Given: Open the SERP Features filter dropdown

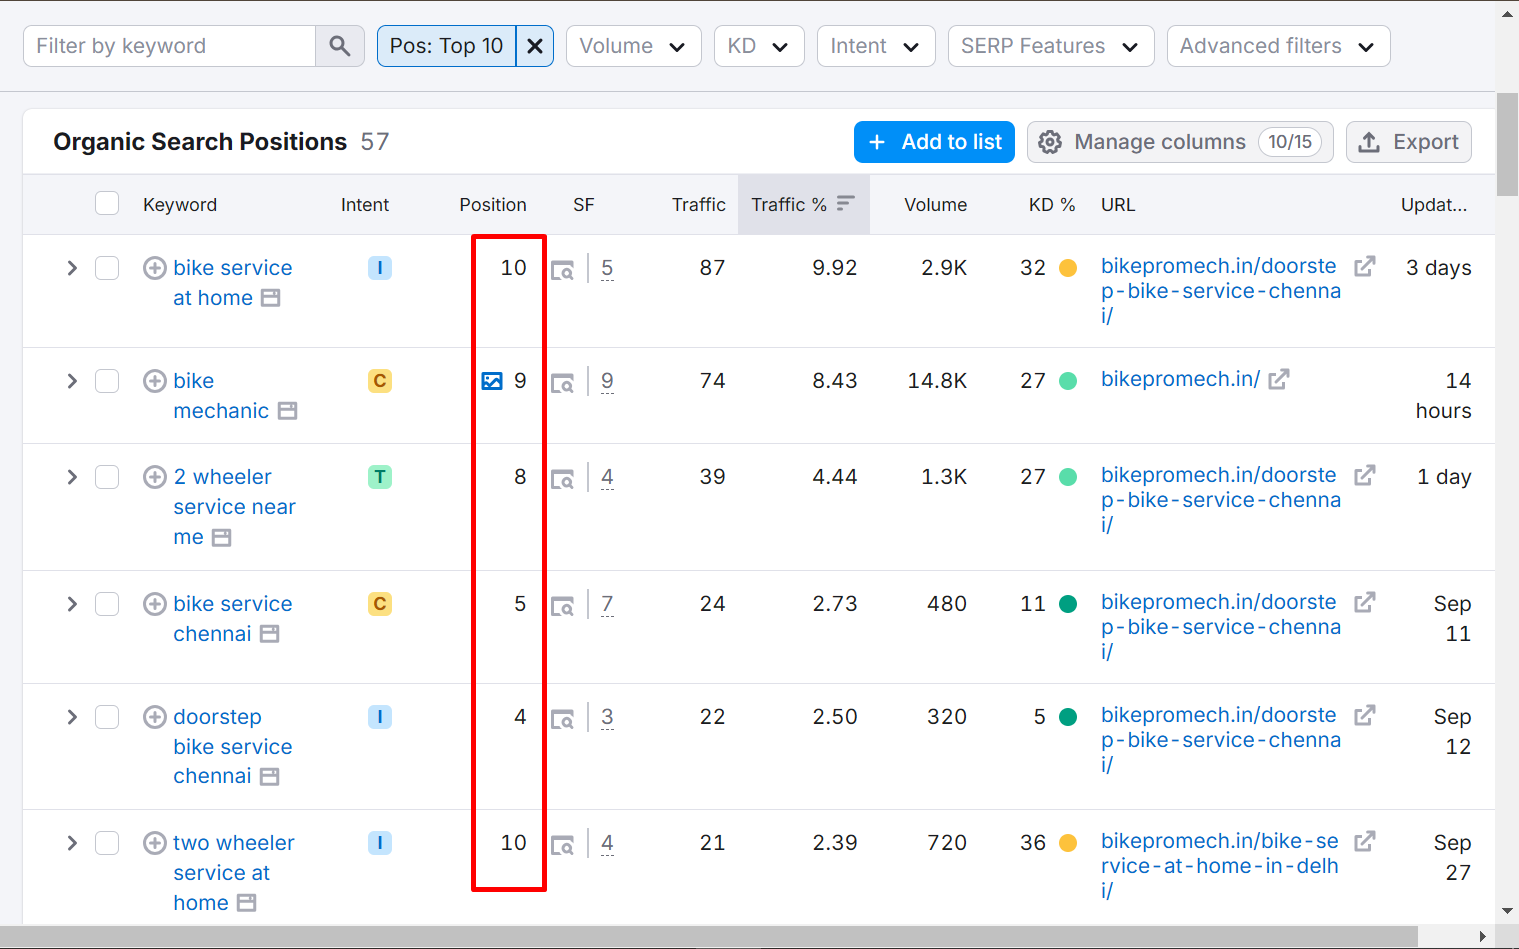Looking at the screenshot, I should click(1050, 46).
